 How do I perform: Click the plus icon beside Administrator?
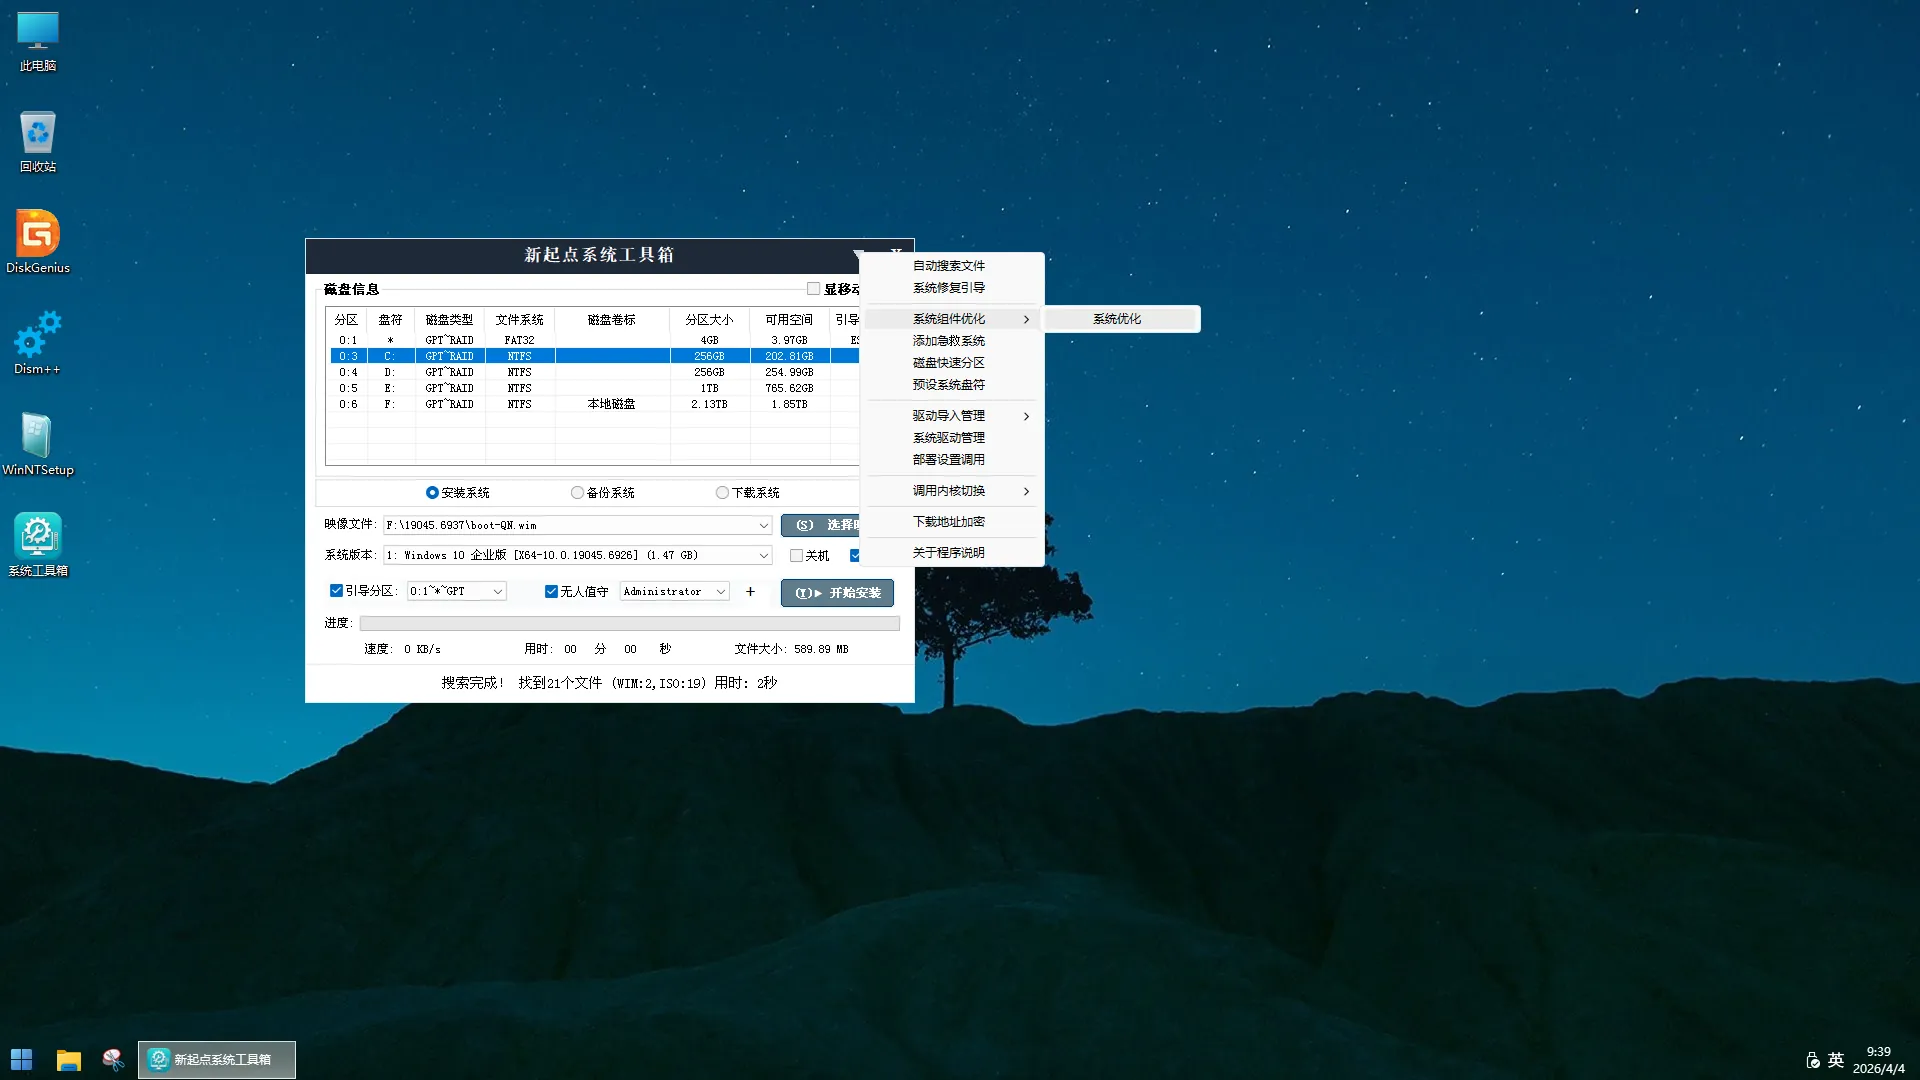tap(750, 592)
